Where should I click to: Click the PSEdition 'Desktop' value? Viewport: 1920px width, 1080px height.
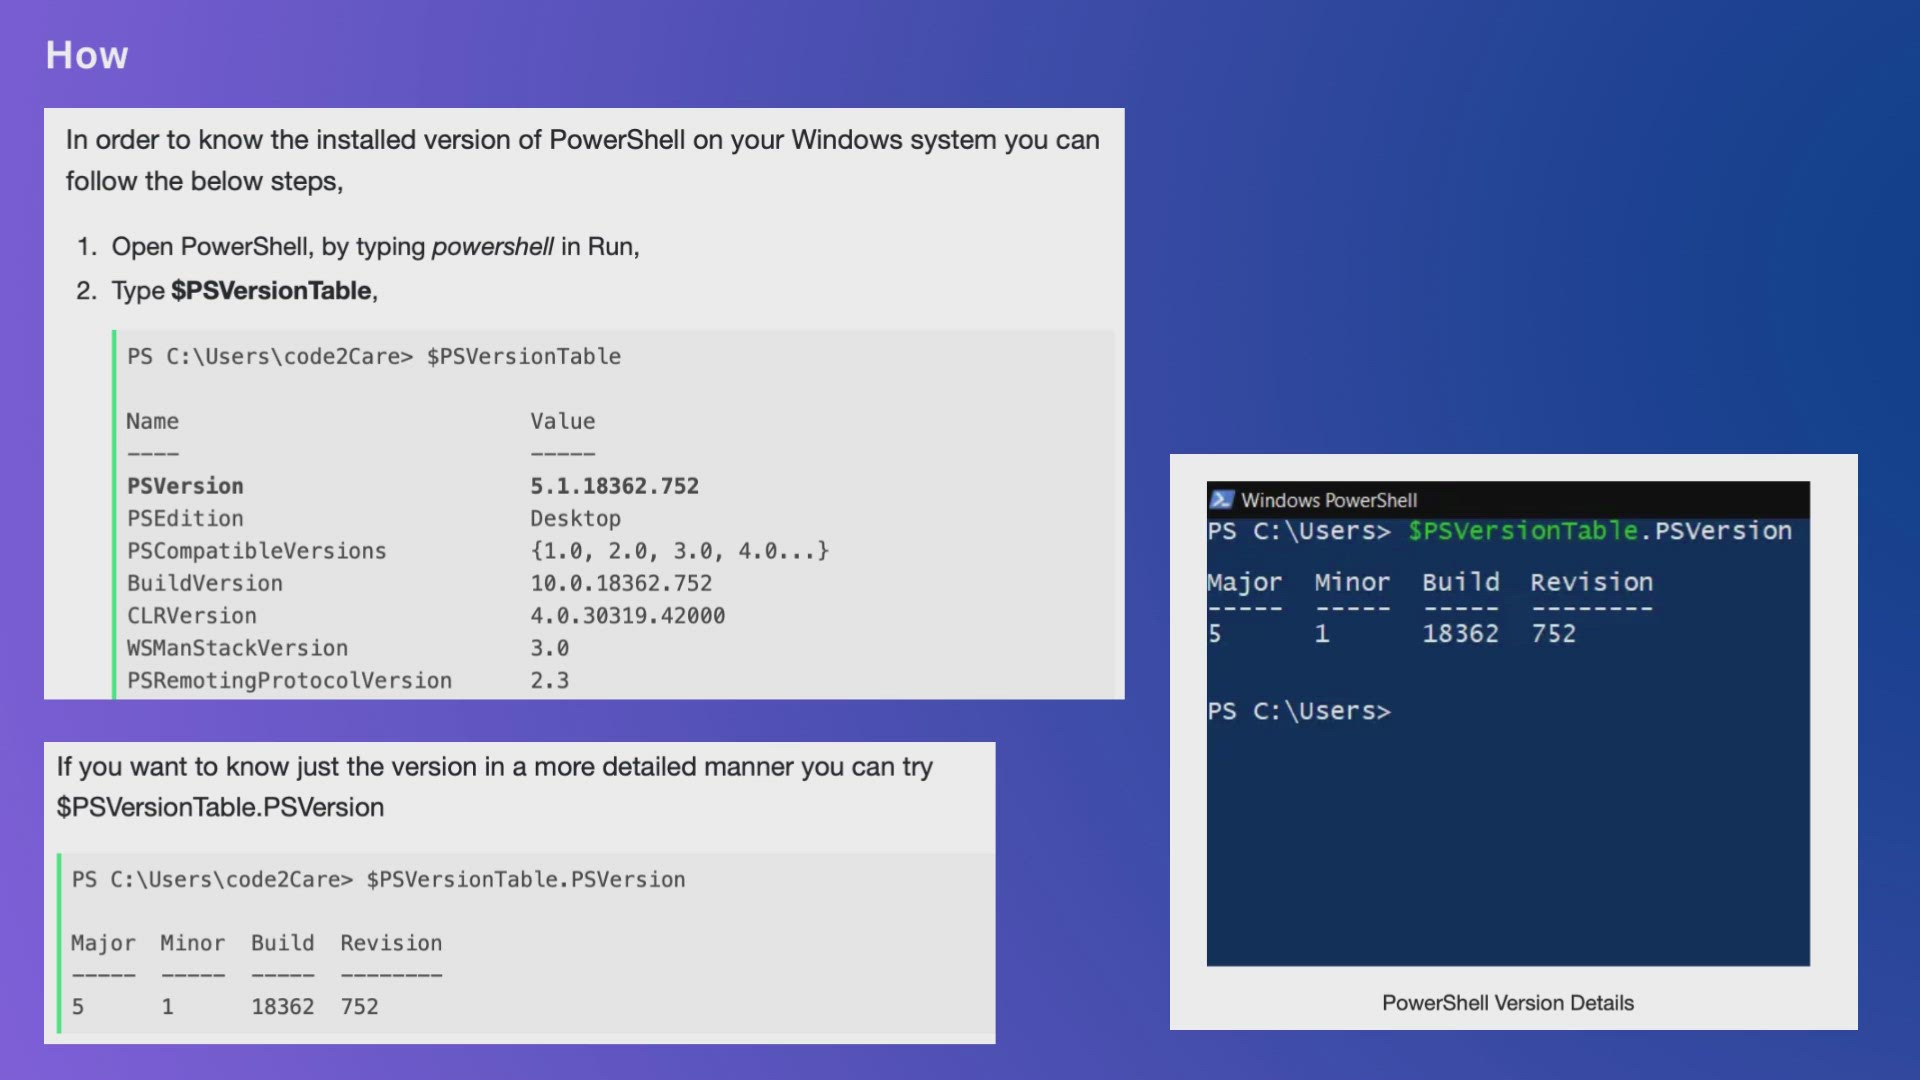pyautogui.click(x=575, y=519)
